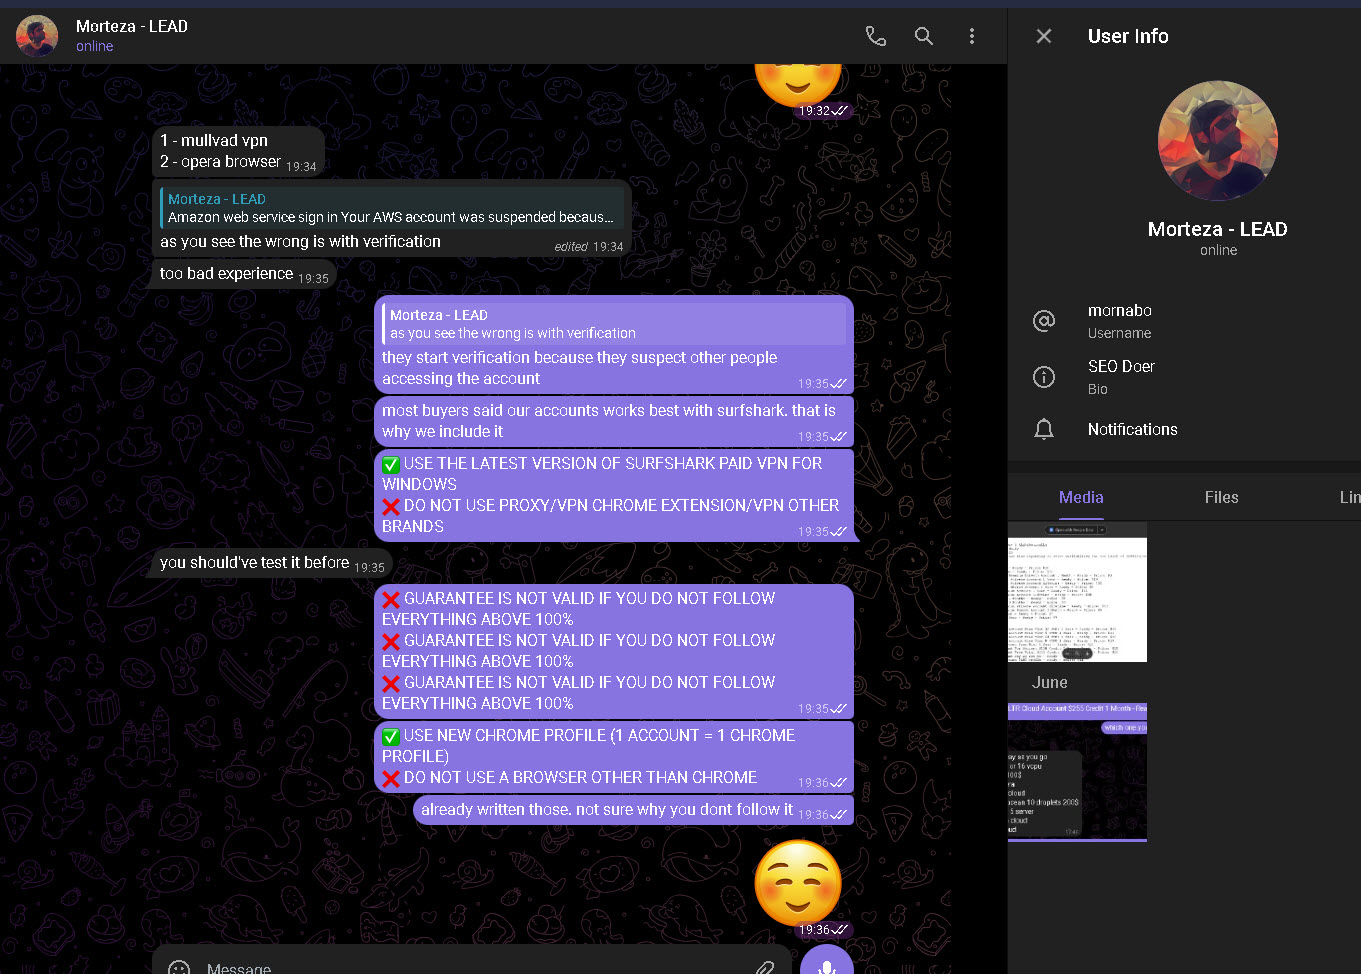Start a voice call with Morteza
The image size is (1361, 974).
tap(875, 36)
